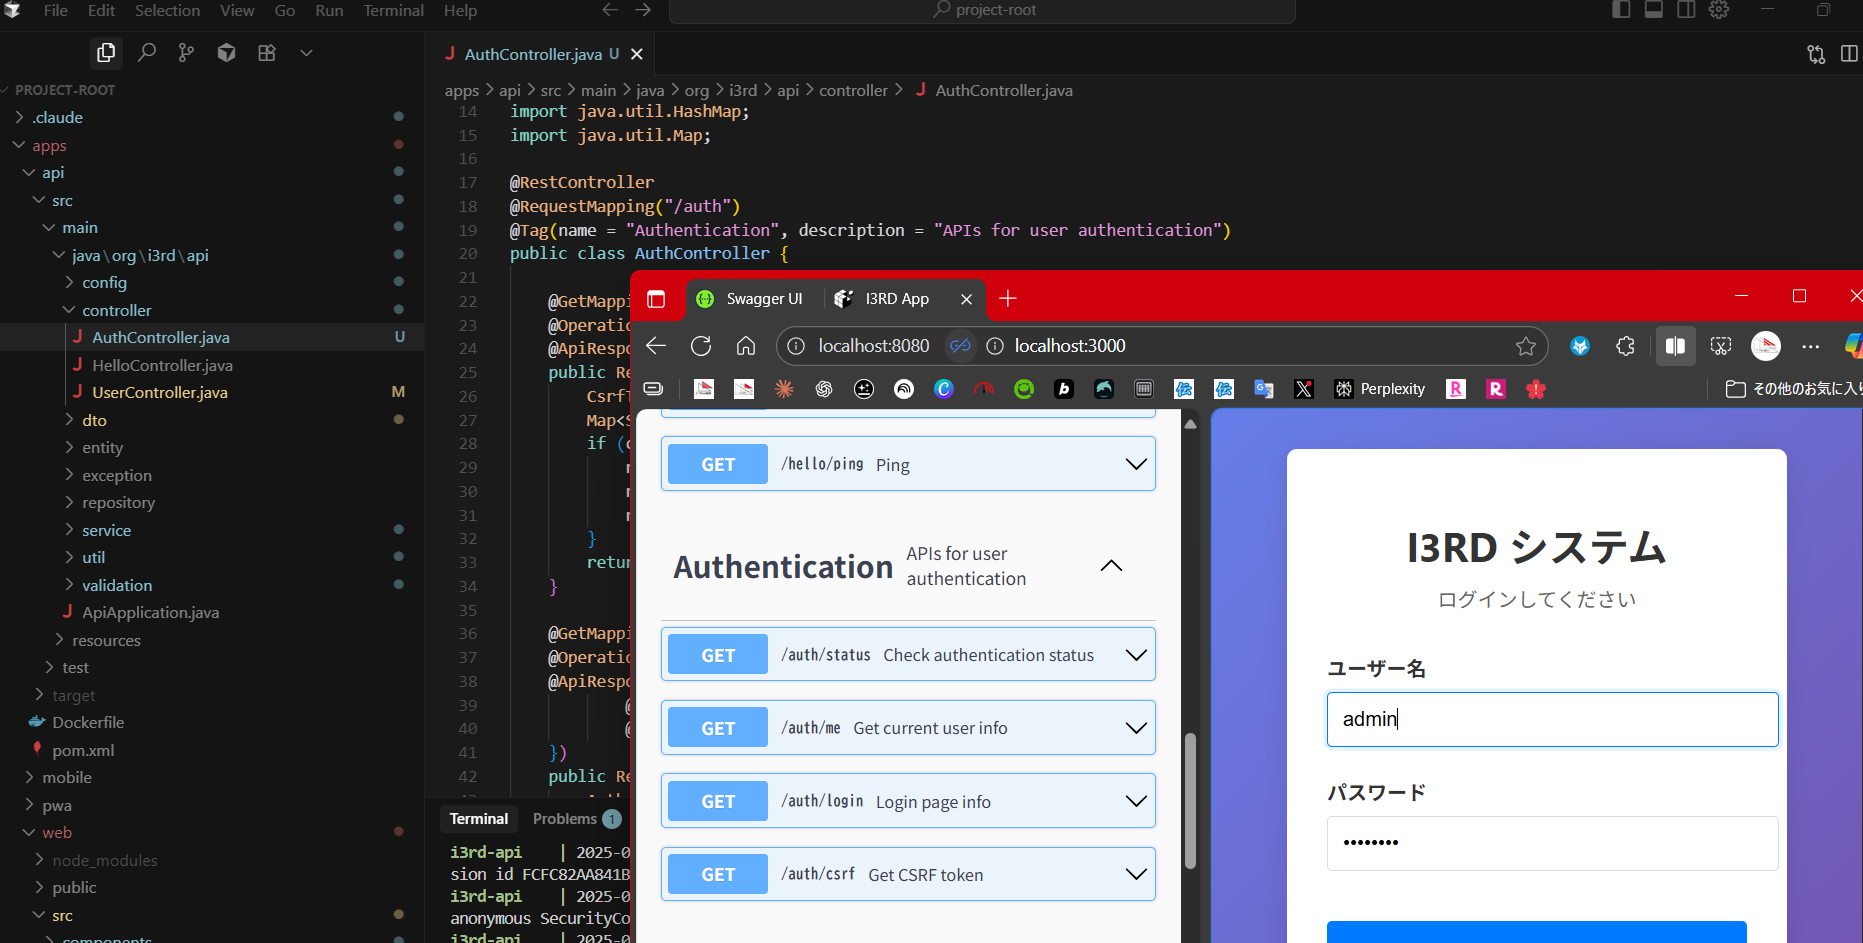Open a new browser tab with plus
The width and height of the screenshot is (1863, 943).
[x=1008, y=298]
